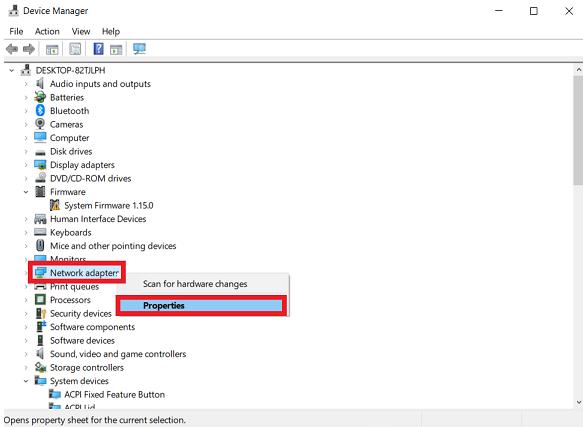The width and height of the screenshot is (583, 427).
Task: Click the Forward arrow toolbar icon
Action: 29,49
